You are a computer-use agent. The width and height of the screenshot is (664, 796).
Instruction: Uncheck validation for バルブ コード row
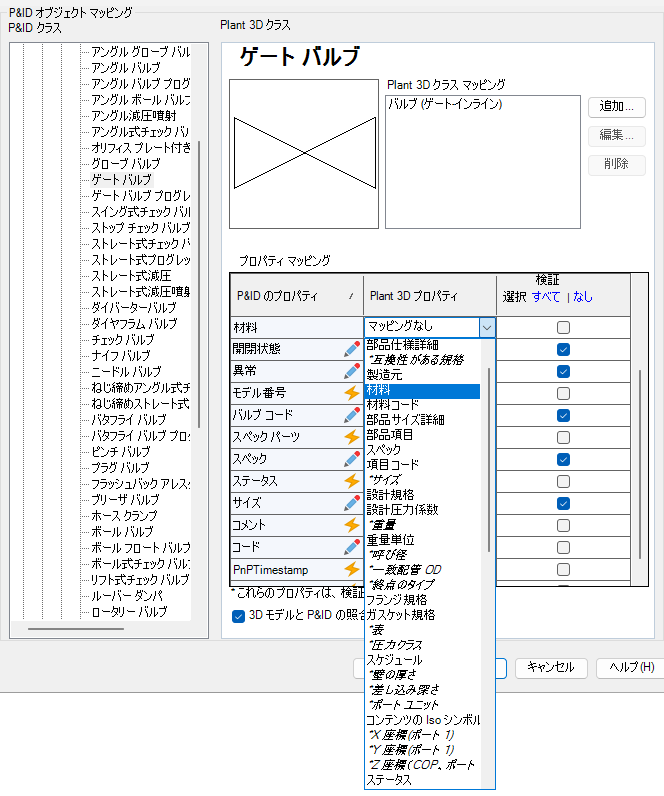pos(563,415)
